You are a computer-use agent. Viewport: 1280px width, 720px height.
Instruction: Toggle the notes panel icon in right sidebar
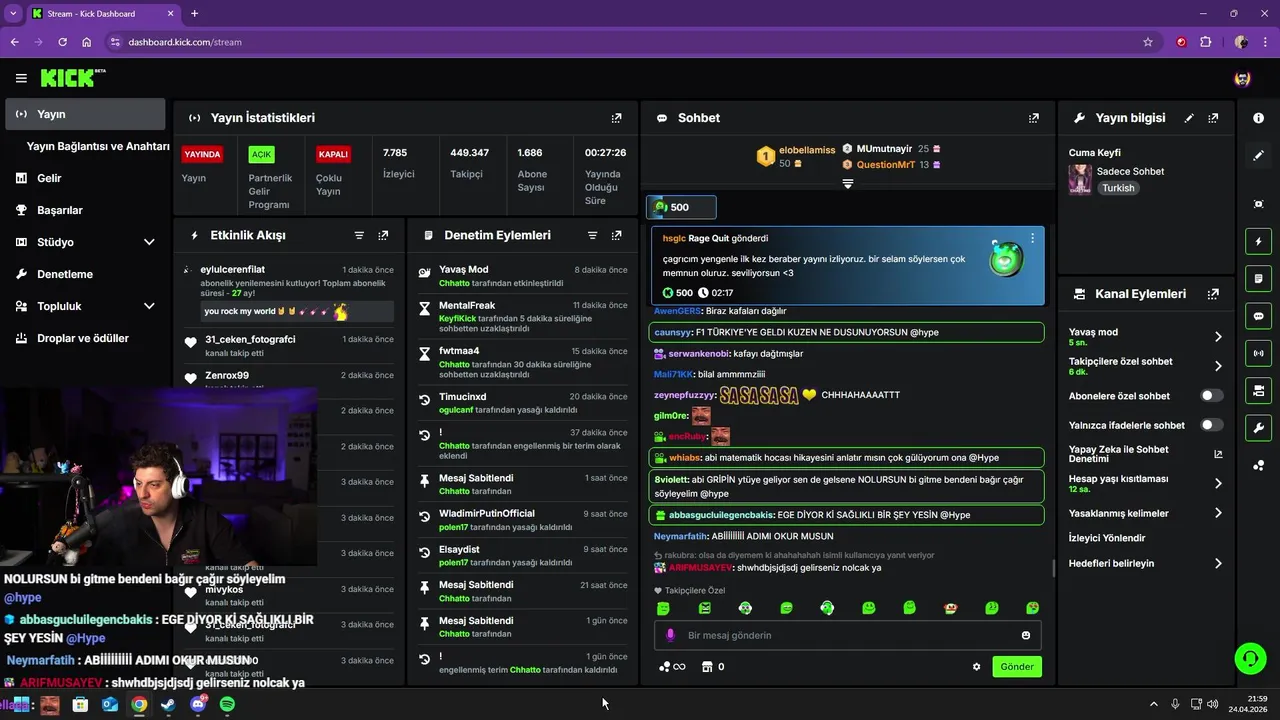pyautogui.click(x=1258, y=278)
